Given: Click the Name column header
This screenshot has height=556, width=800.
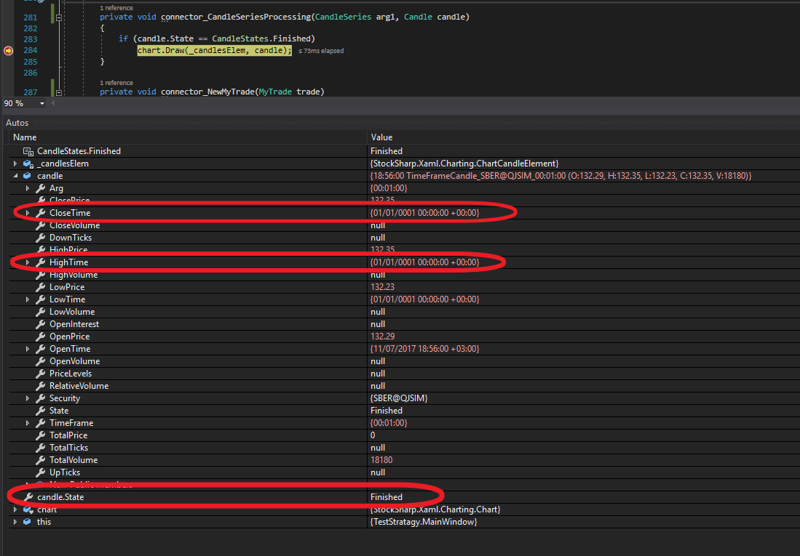Looking at the screenshot, I should (x=24, y=137).
